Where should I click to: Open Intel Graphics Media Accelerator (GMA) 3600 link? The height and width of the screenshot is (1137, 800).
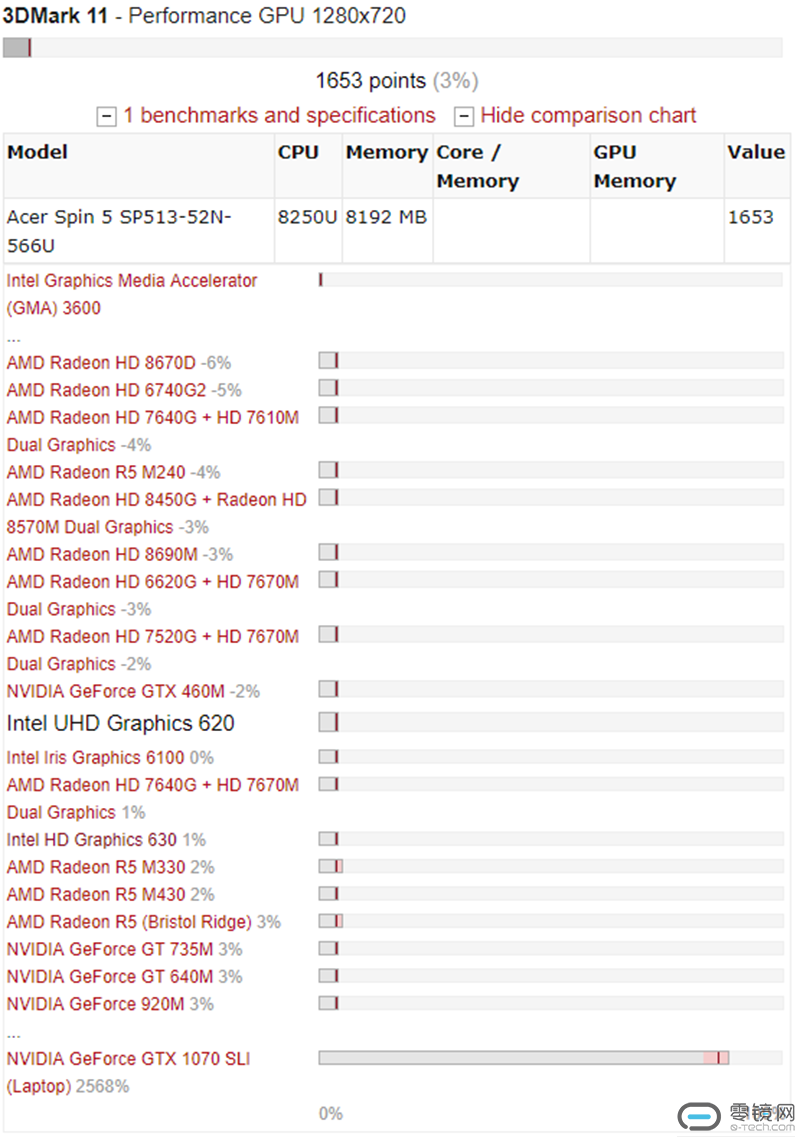131,294
